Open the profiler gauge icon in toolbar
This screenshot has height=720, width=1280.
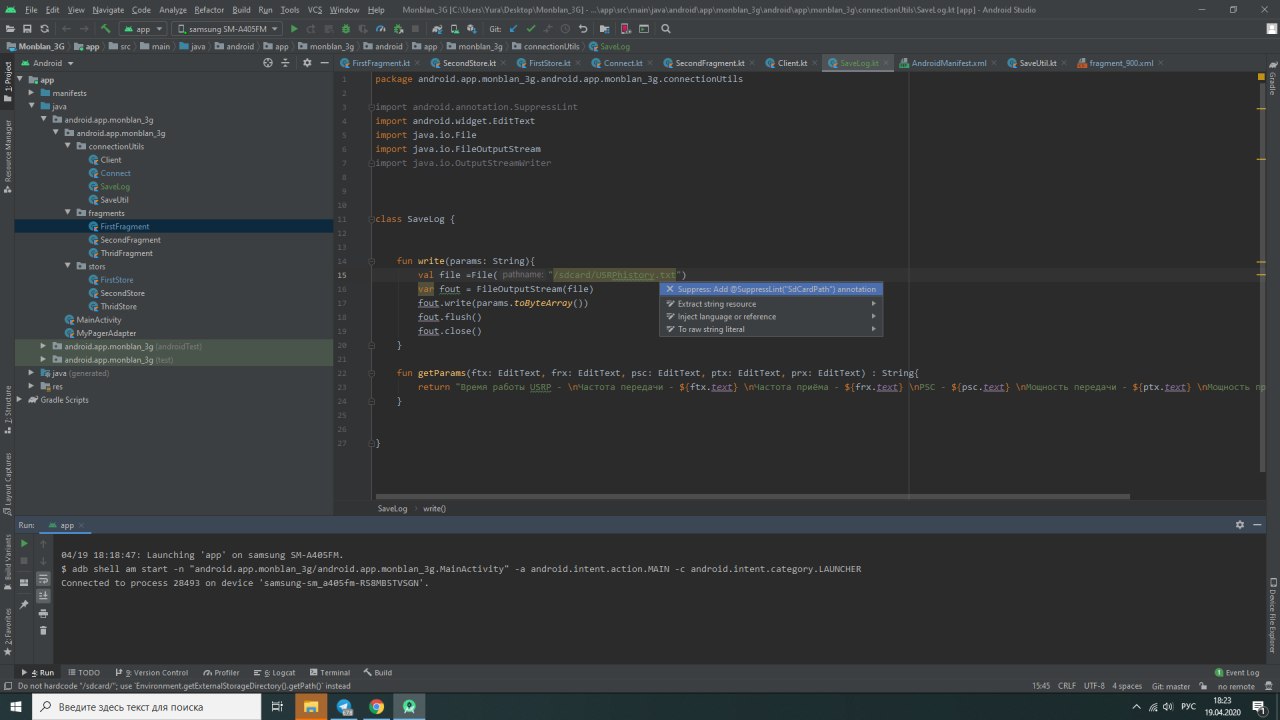click(x=380, y=29)
